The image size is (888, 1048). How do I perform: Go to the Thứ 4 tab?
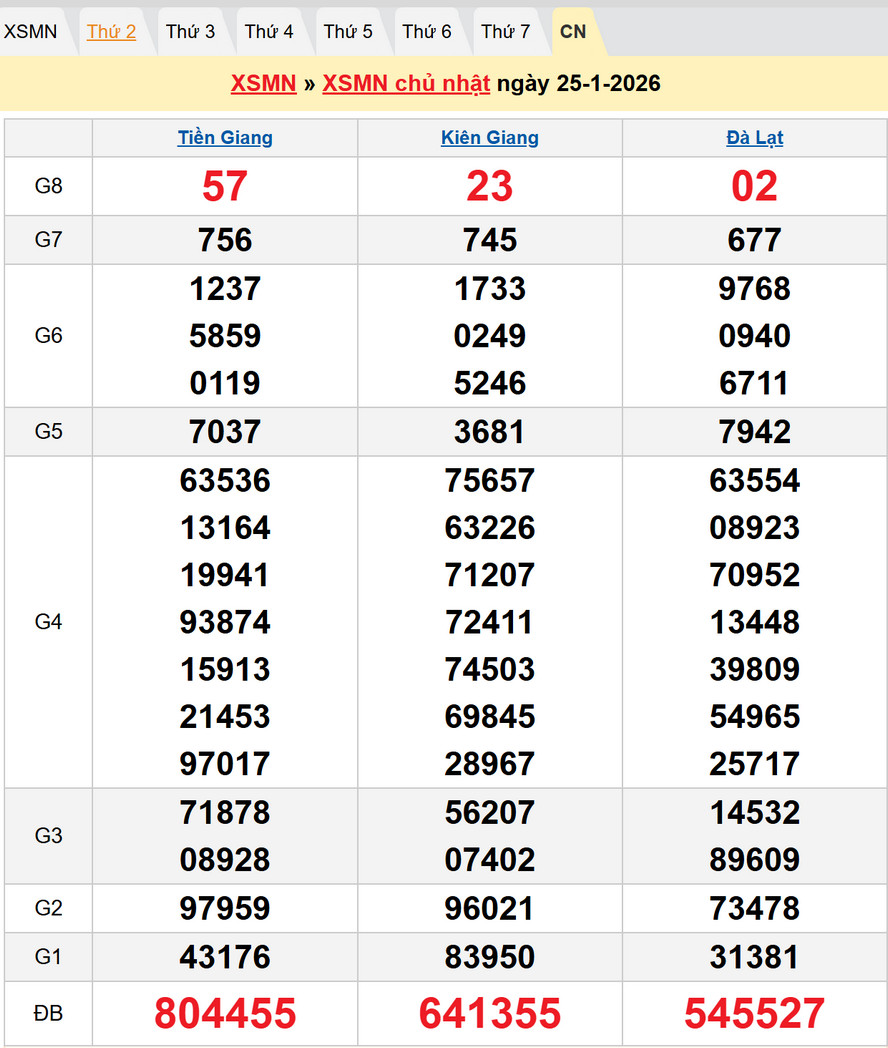pos(269,32)
